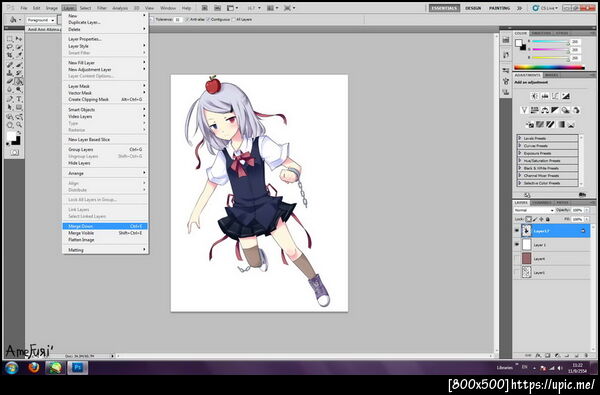Click the ESSENTIALS workspace button

tap(444, 8)
